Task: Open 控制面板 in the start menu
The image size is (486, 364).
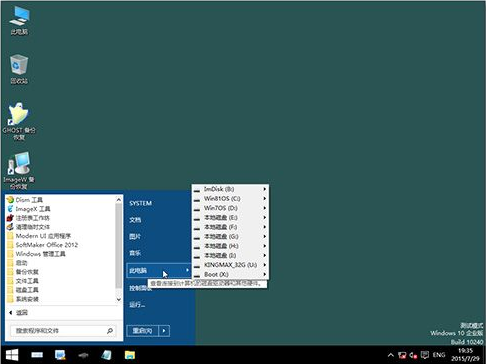Action: point(140,288)
